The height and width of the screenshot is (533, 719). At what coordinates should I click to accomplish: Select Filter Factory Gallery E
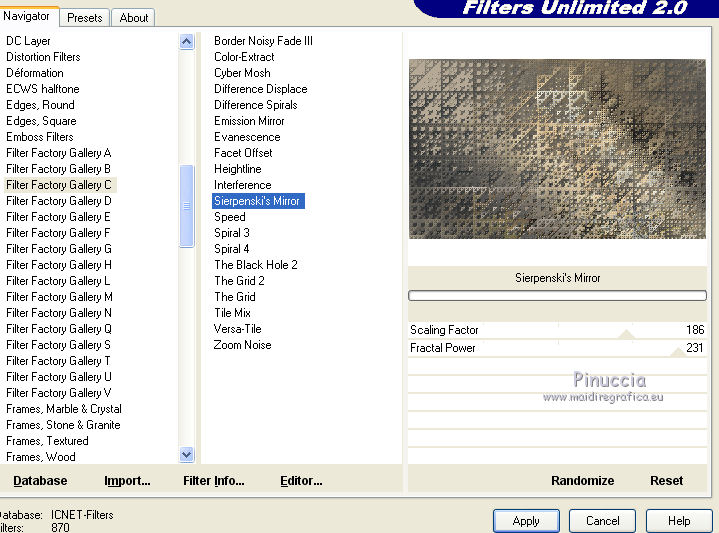pos(58,217)
